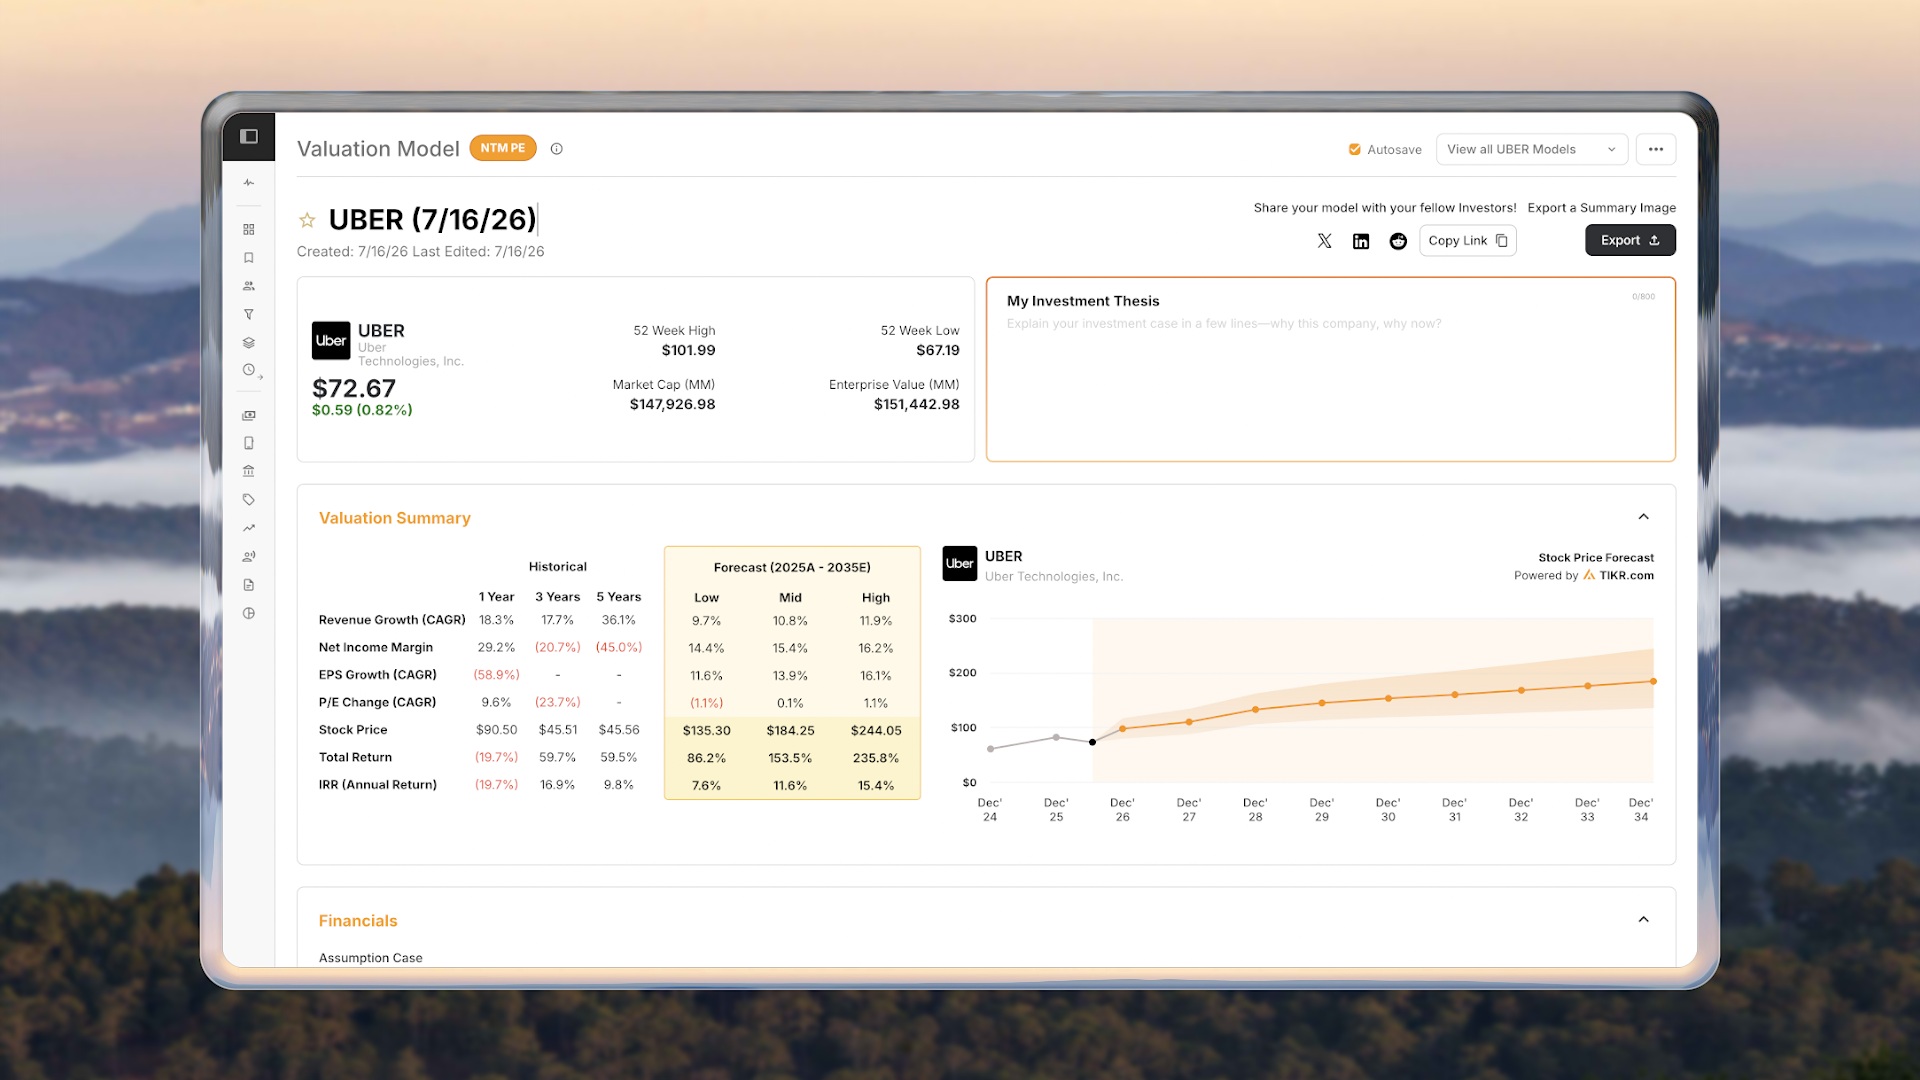Click the info icon beside NTM PE
The width and height of the screenshot is (1920, 1080).
pos(557,149)
